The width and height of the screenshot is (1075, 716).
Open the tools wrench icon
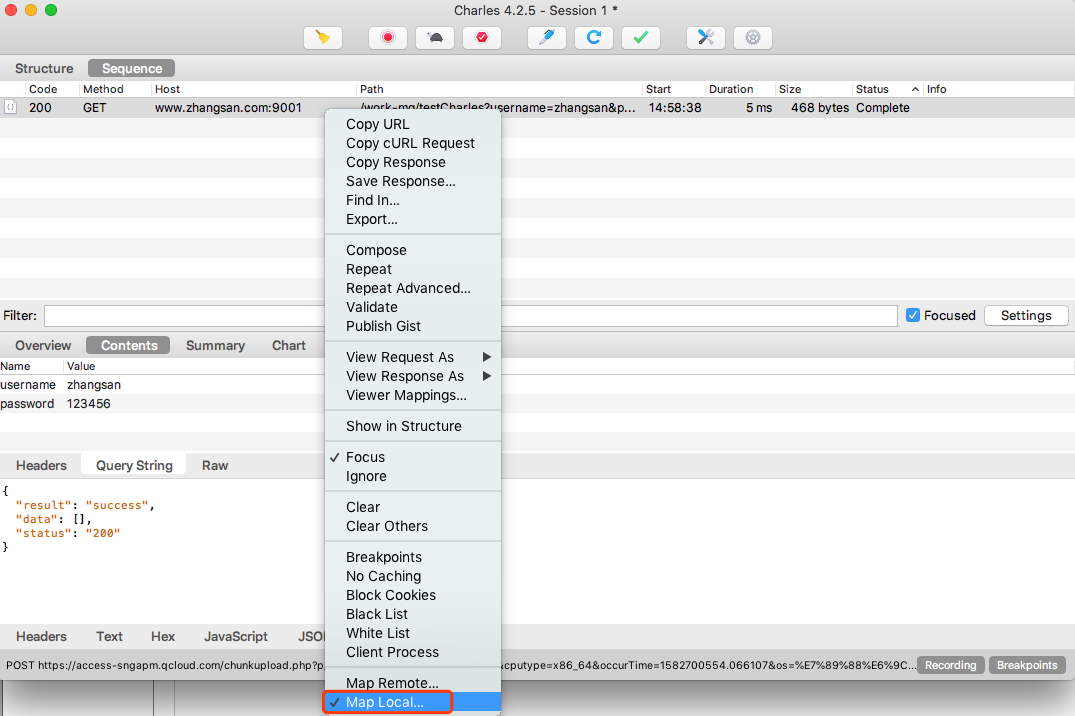click(x=705, y=38)
